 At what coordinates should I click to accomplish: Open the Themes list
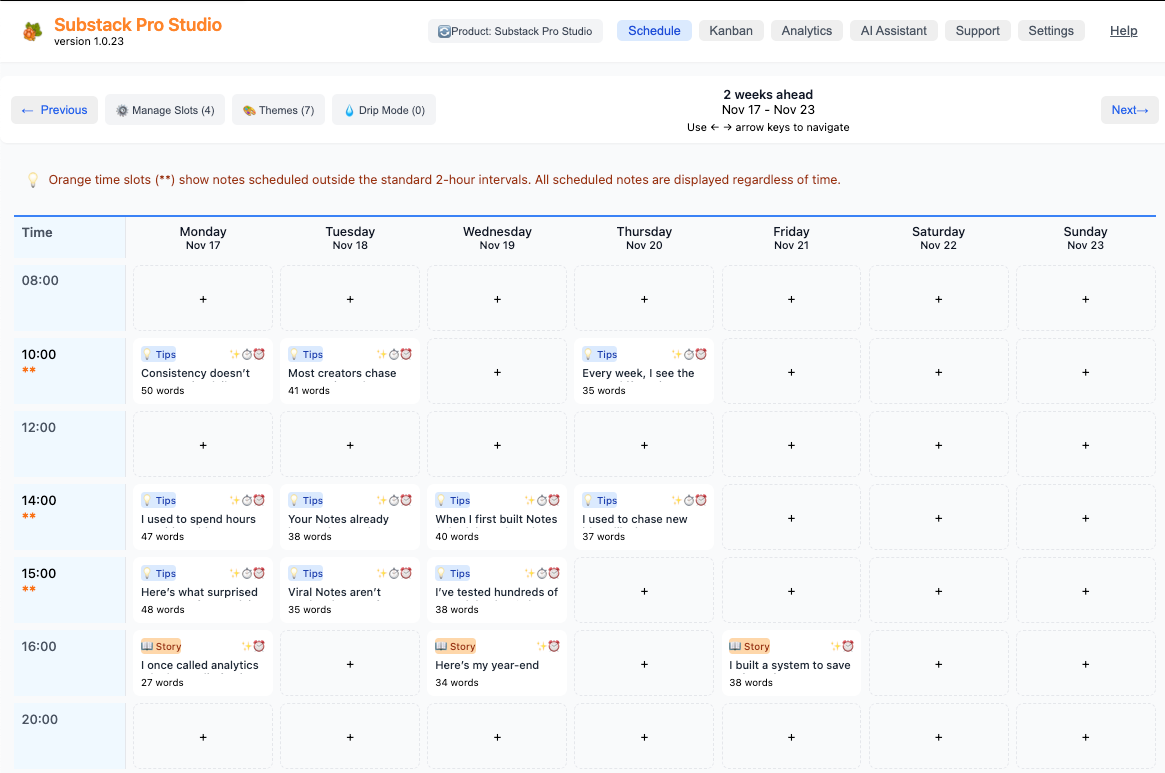(278, 110)
